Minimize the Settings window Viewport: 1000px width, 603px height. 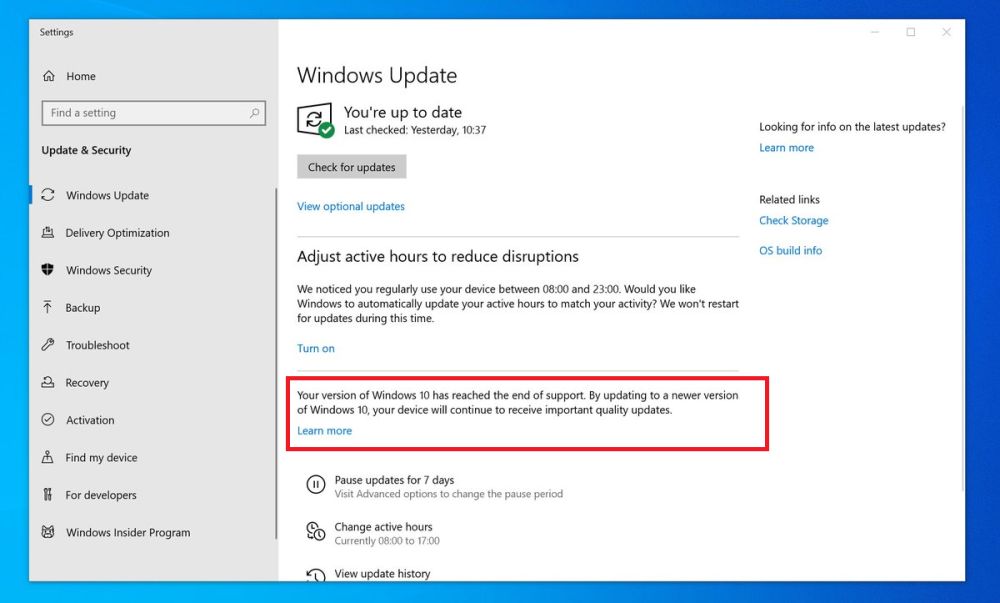pos(875,32)
